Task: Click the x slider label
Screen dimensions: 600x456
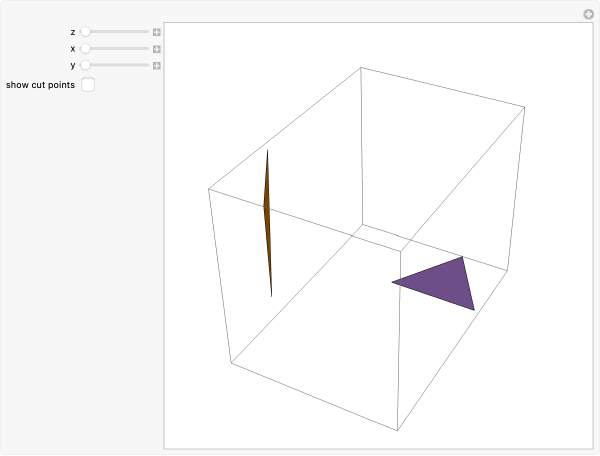Action: click(x=73, y=48)
